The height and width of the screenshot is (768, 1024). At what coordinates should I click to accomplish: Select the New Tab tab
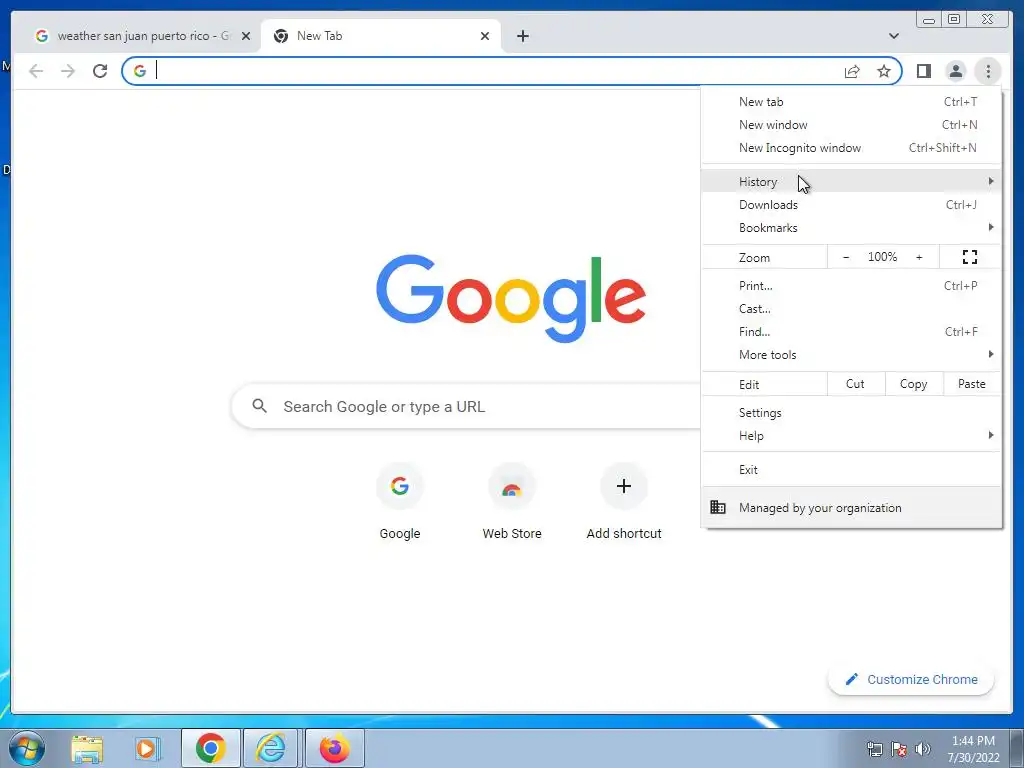[381, 36]
